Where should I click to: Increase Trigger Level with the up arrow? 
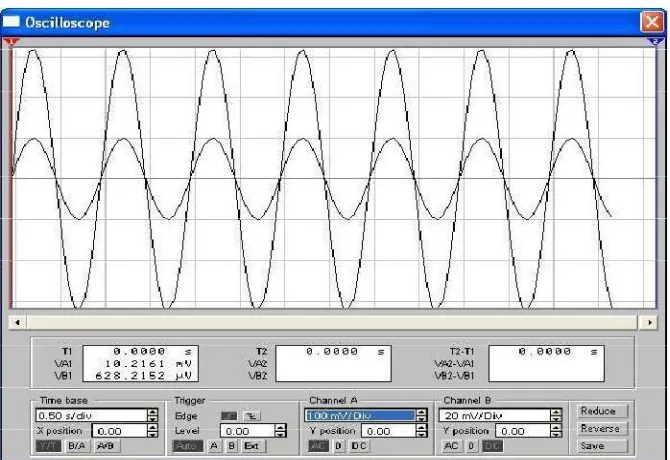[281, 428]
